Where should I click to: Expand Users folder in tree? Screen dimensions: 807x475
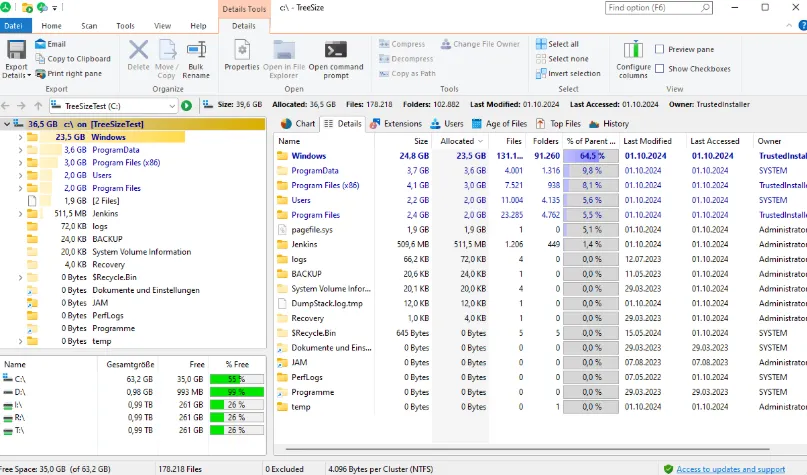point(20,175)
